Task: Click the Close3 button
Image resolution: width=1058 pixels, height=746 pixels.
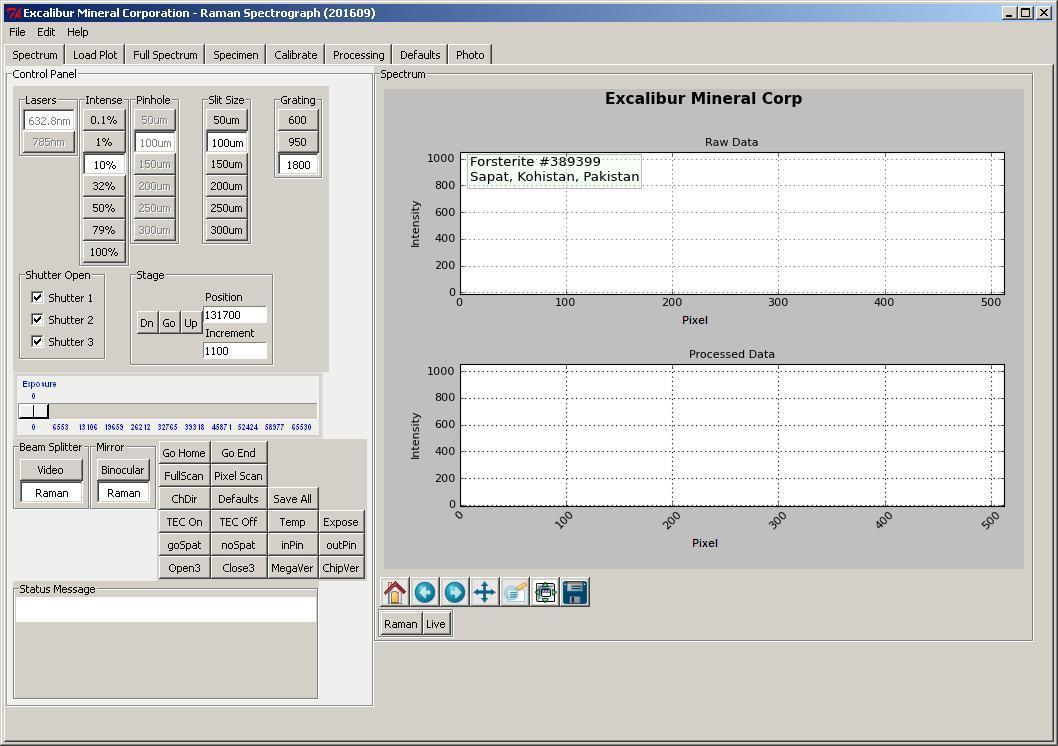Action: pos(238,567)
